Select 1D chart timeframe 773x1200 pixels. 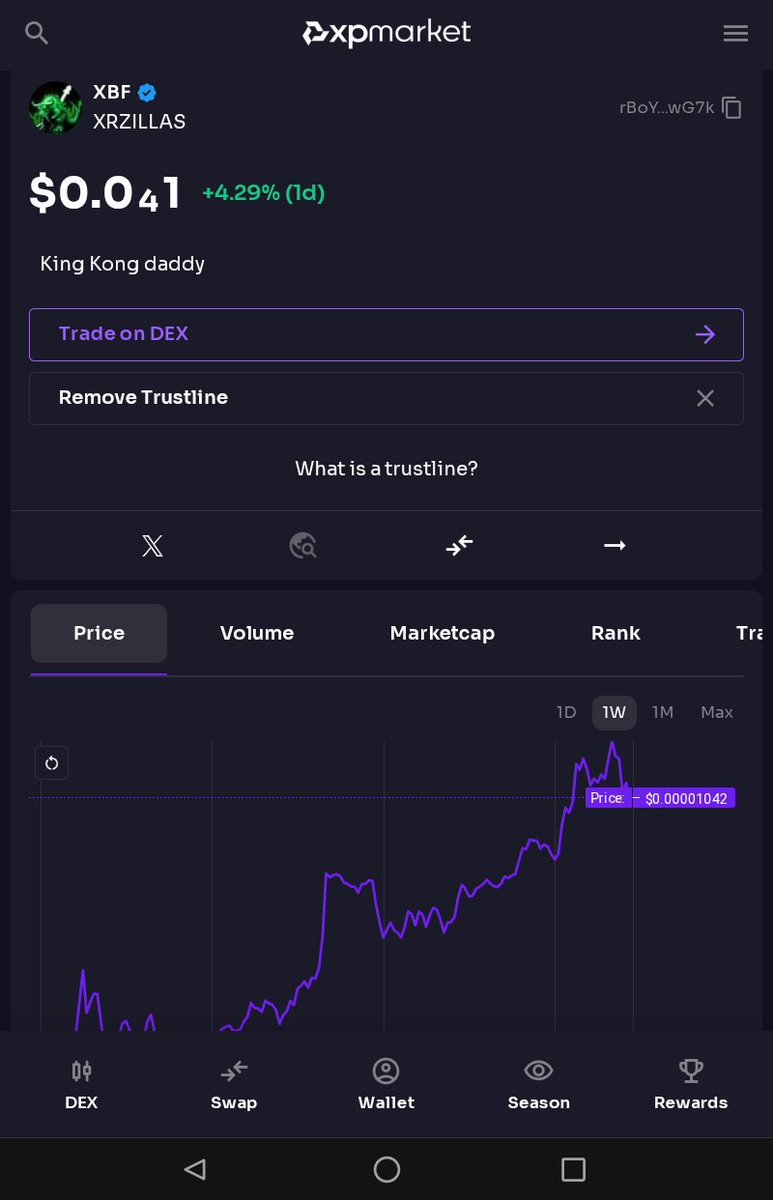point(566,712)
